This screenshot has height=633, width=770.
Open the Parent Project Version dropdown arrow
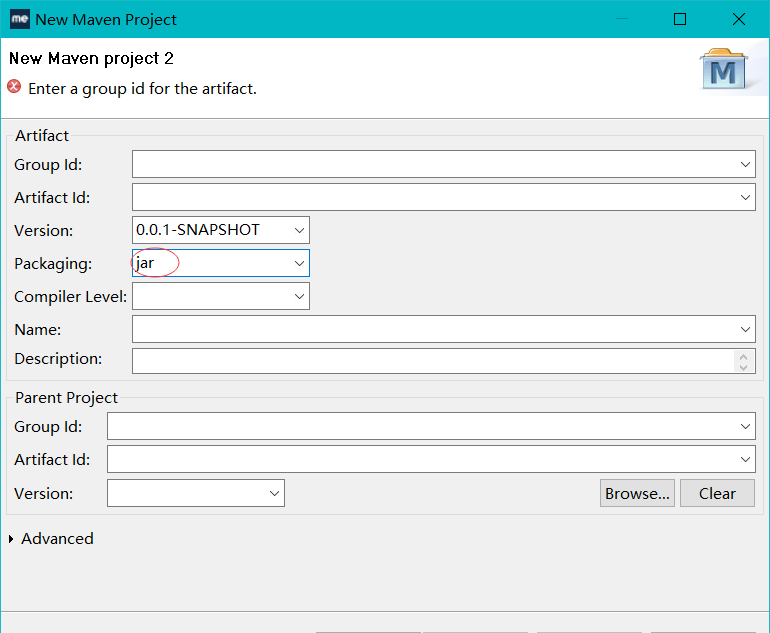(275, 493)
